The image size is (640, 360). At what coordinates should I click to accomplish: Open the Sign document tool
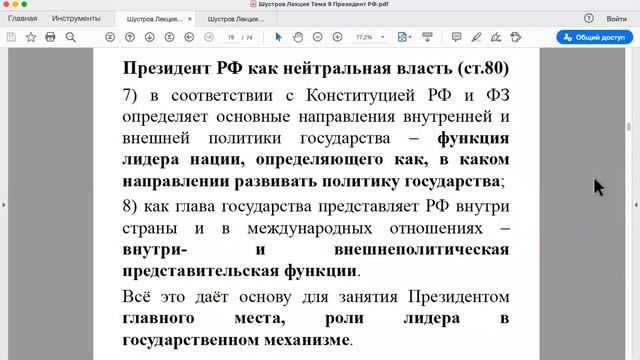click(496, 37)
